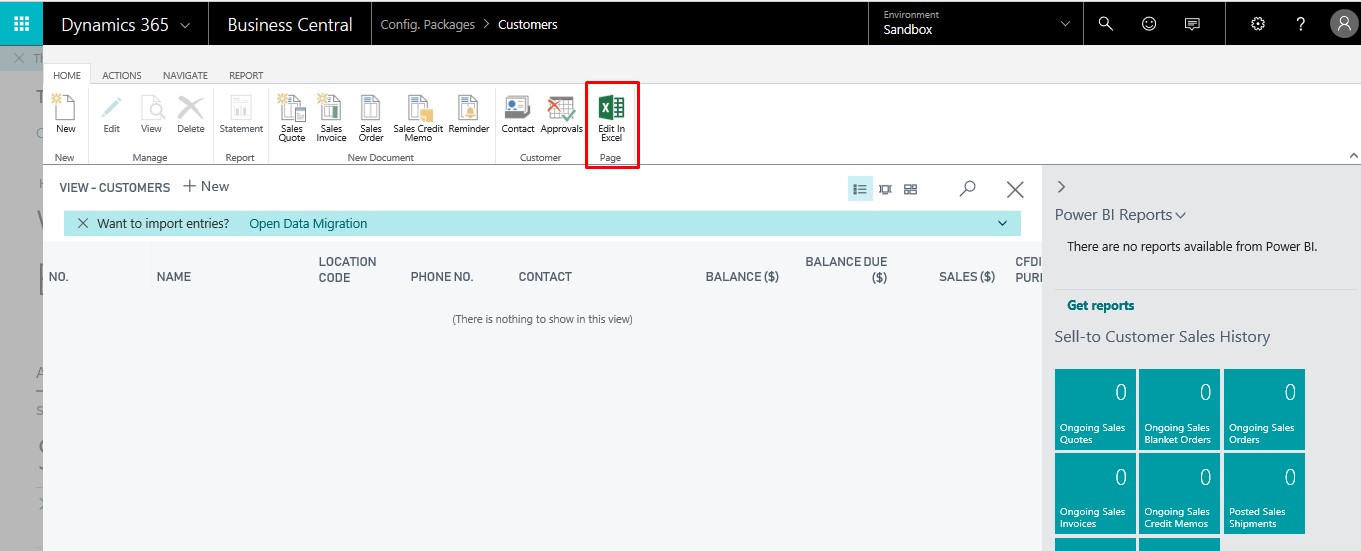This screenshot has width=1361, height=551.
Task: Open the app launcher waffle menu
Action: click(21, 24)
